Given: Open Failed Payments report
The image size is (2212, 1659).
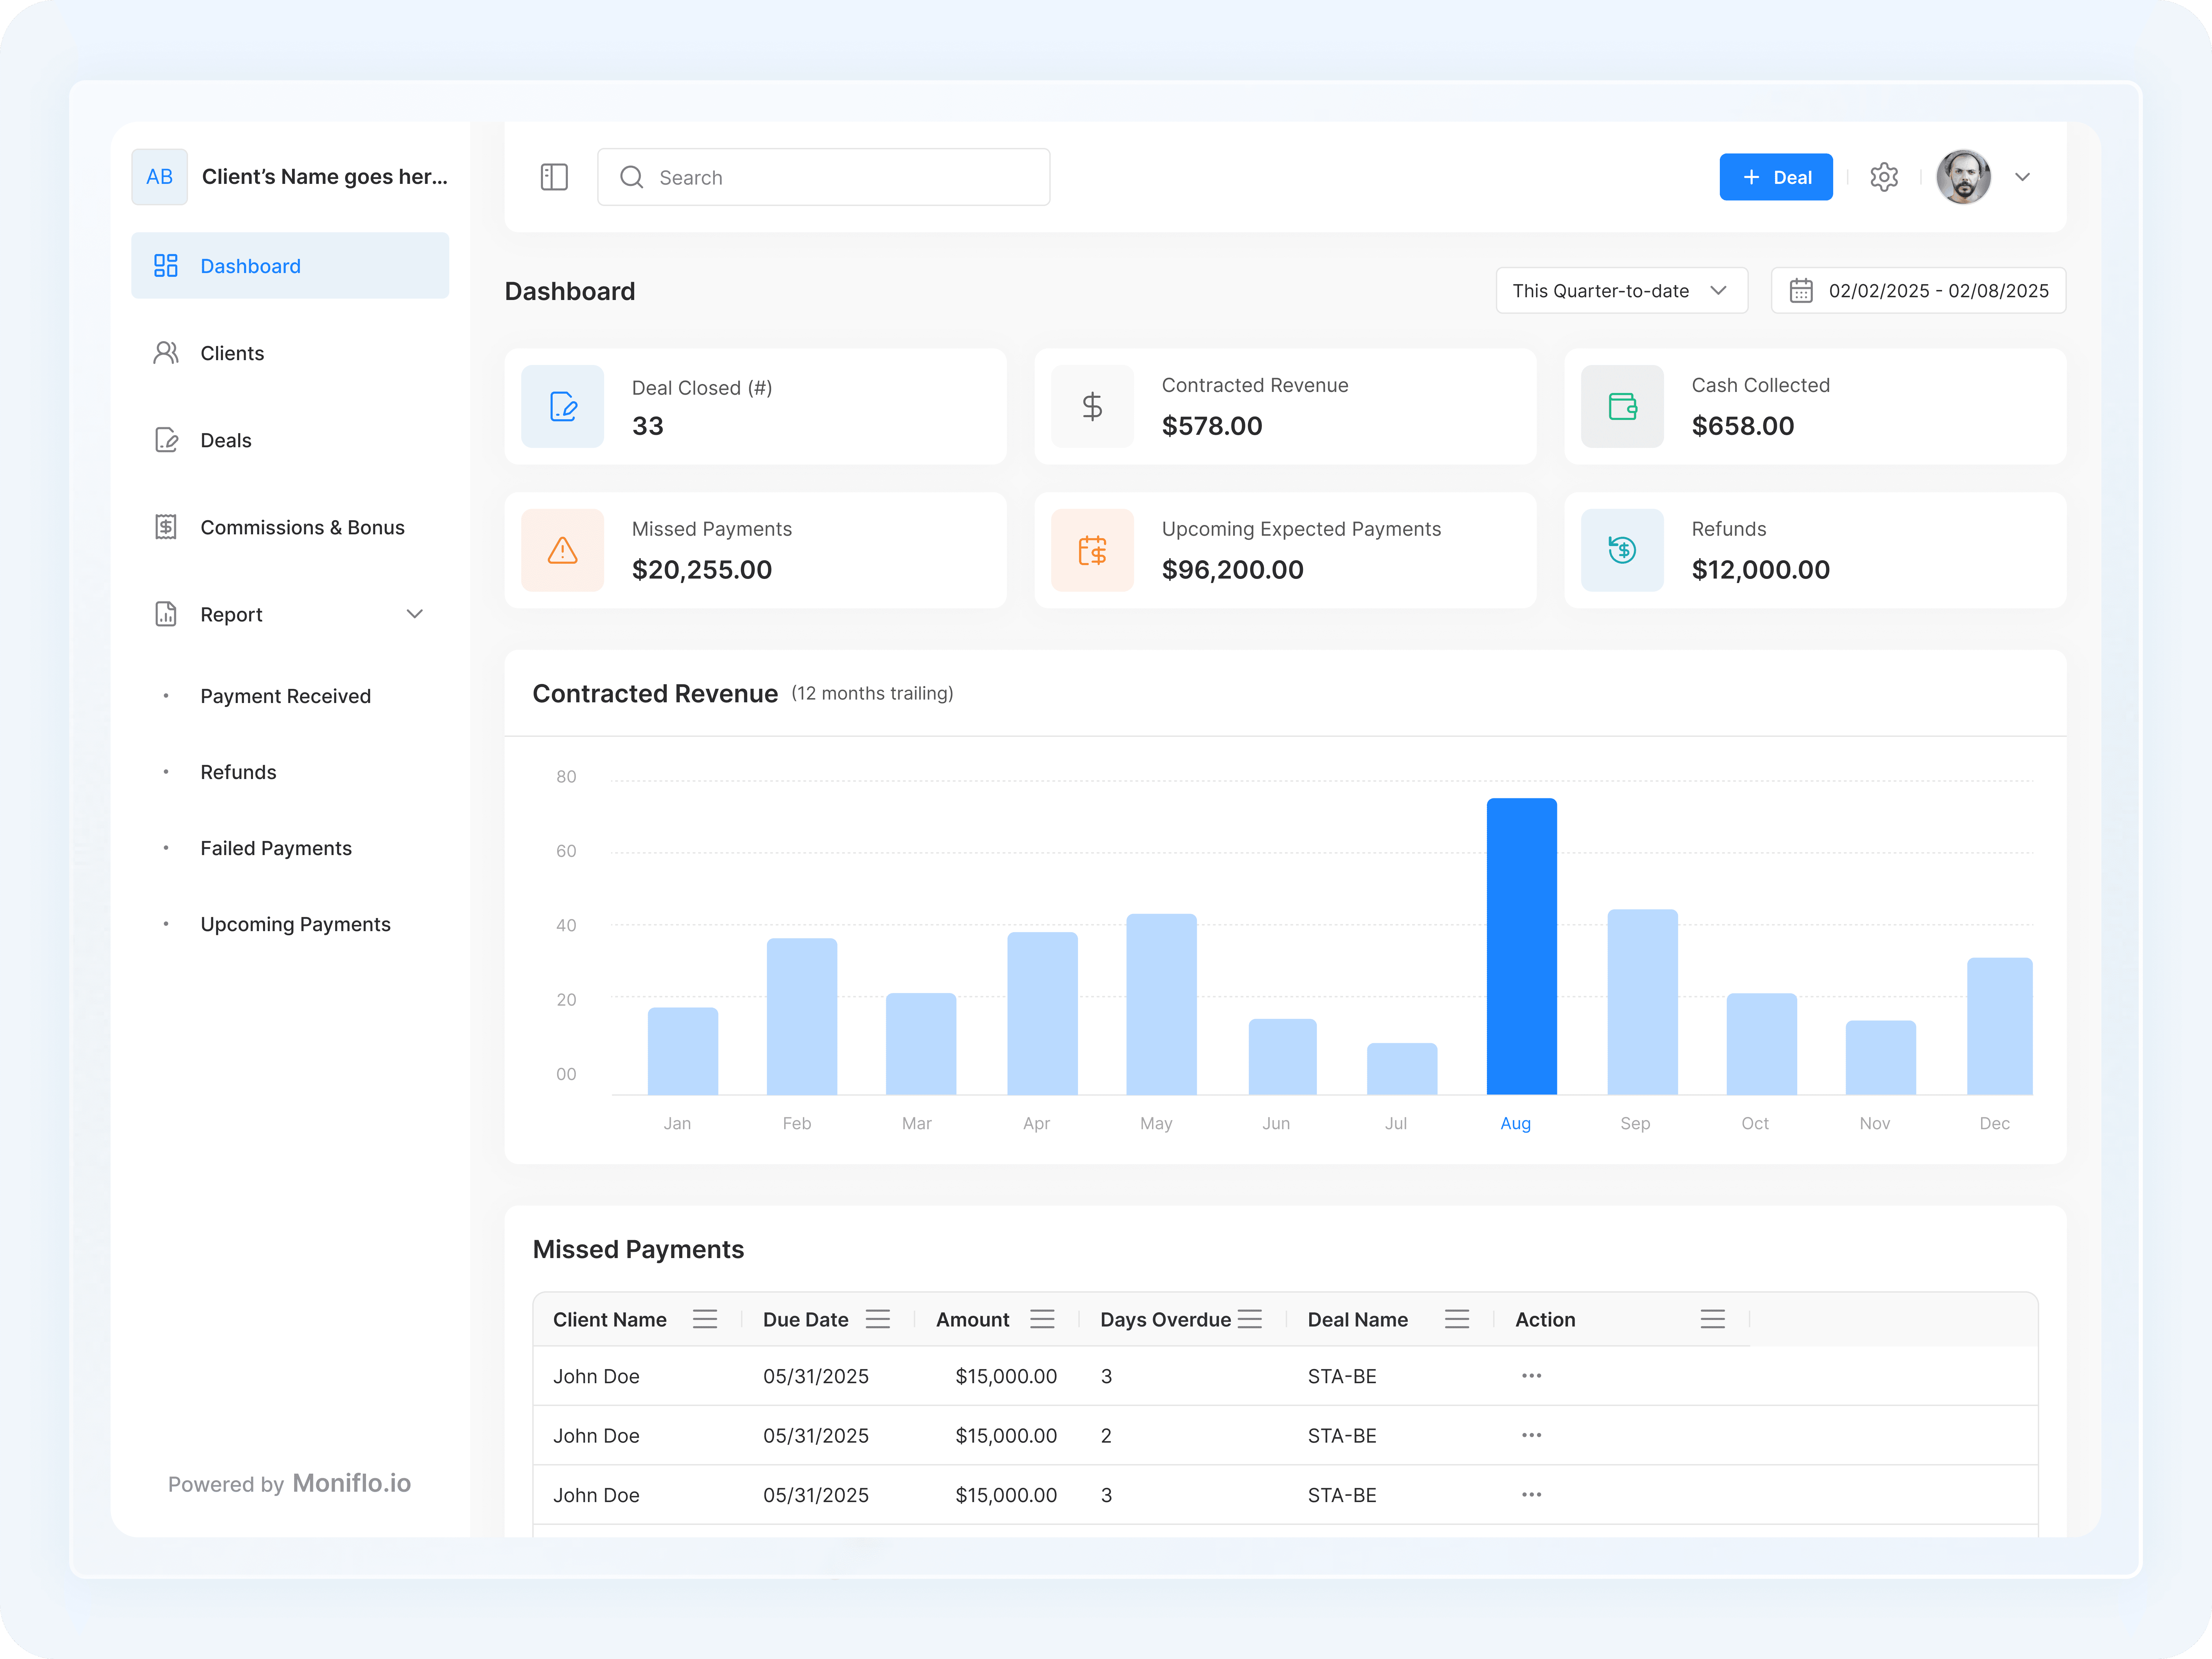Looking at the screenshot, I should pos(276,848).
